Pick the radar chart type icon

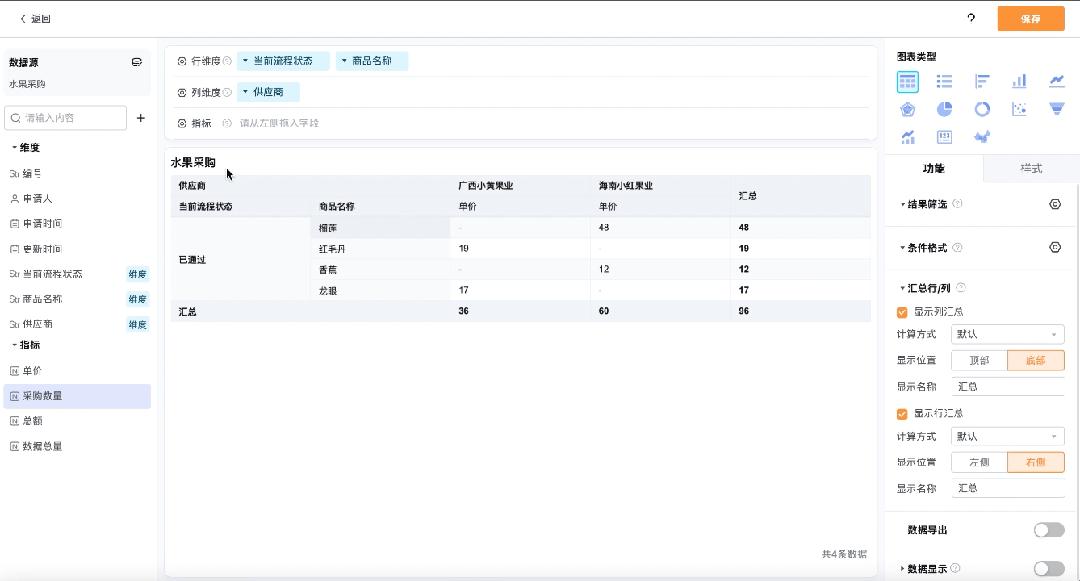tap(907, 109)
